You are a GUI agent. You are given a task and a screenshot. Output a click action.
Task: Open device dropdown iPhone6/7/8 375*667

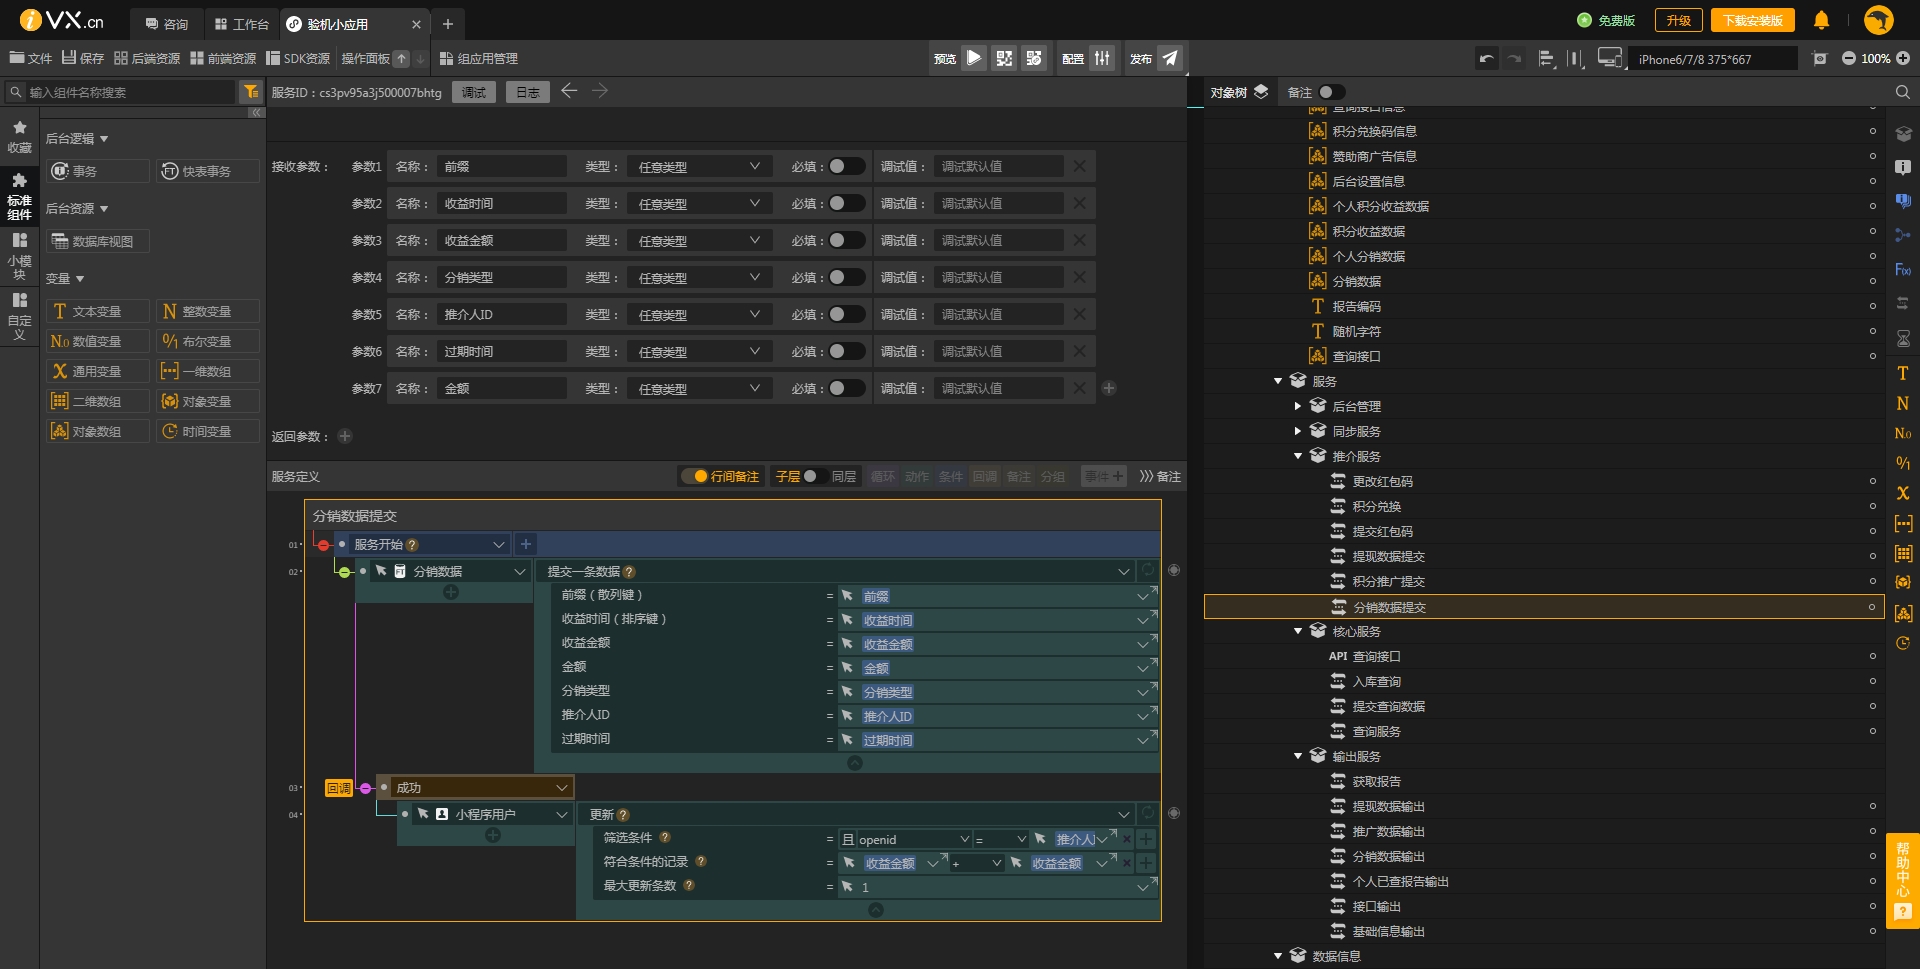[x=1713, y=59]
